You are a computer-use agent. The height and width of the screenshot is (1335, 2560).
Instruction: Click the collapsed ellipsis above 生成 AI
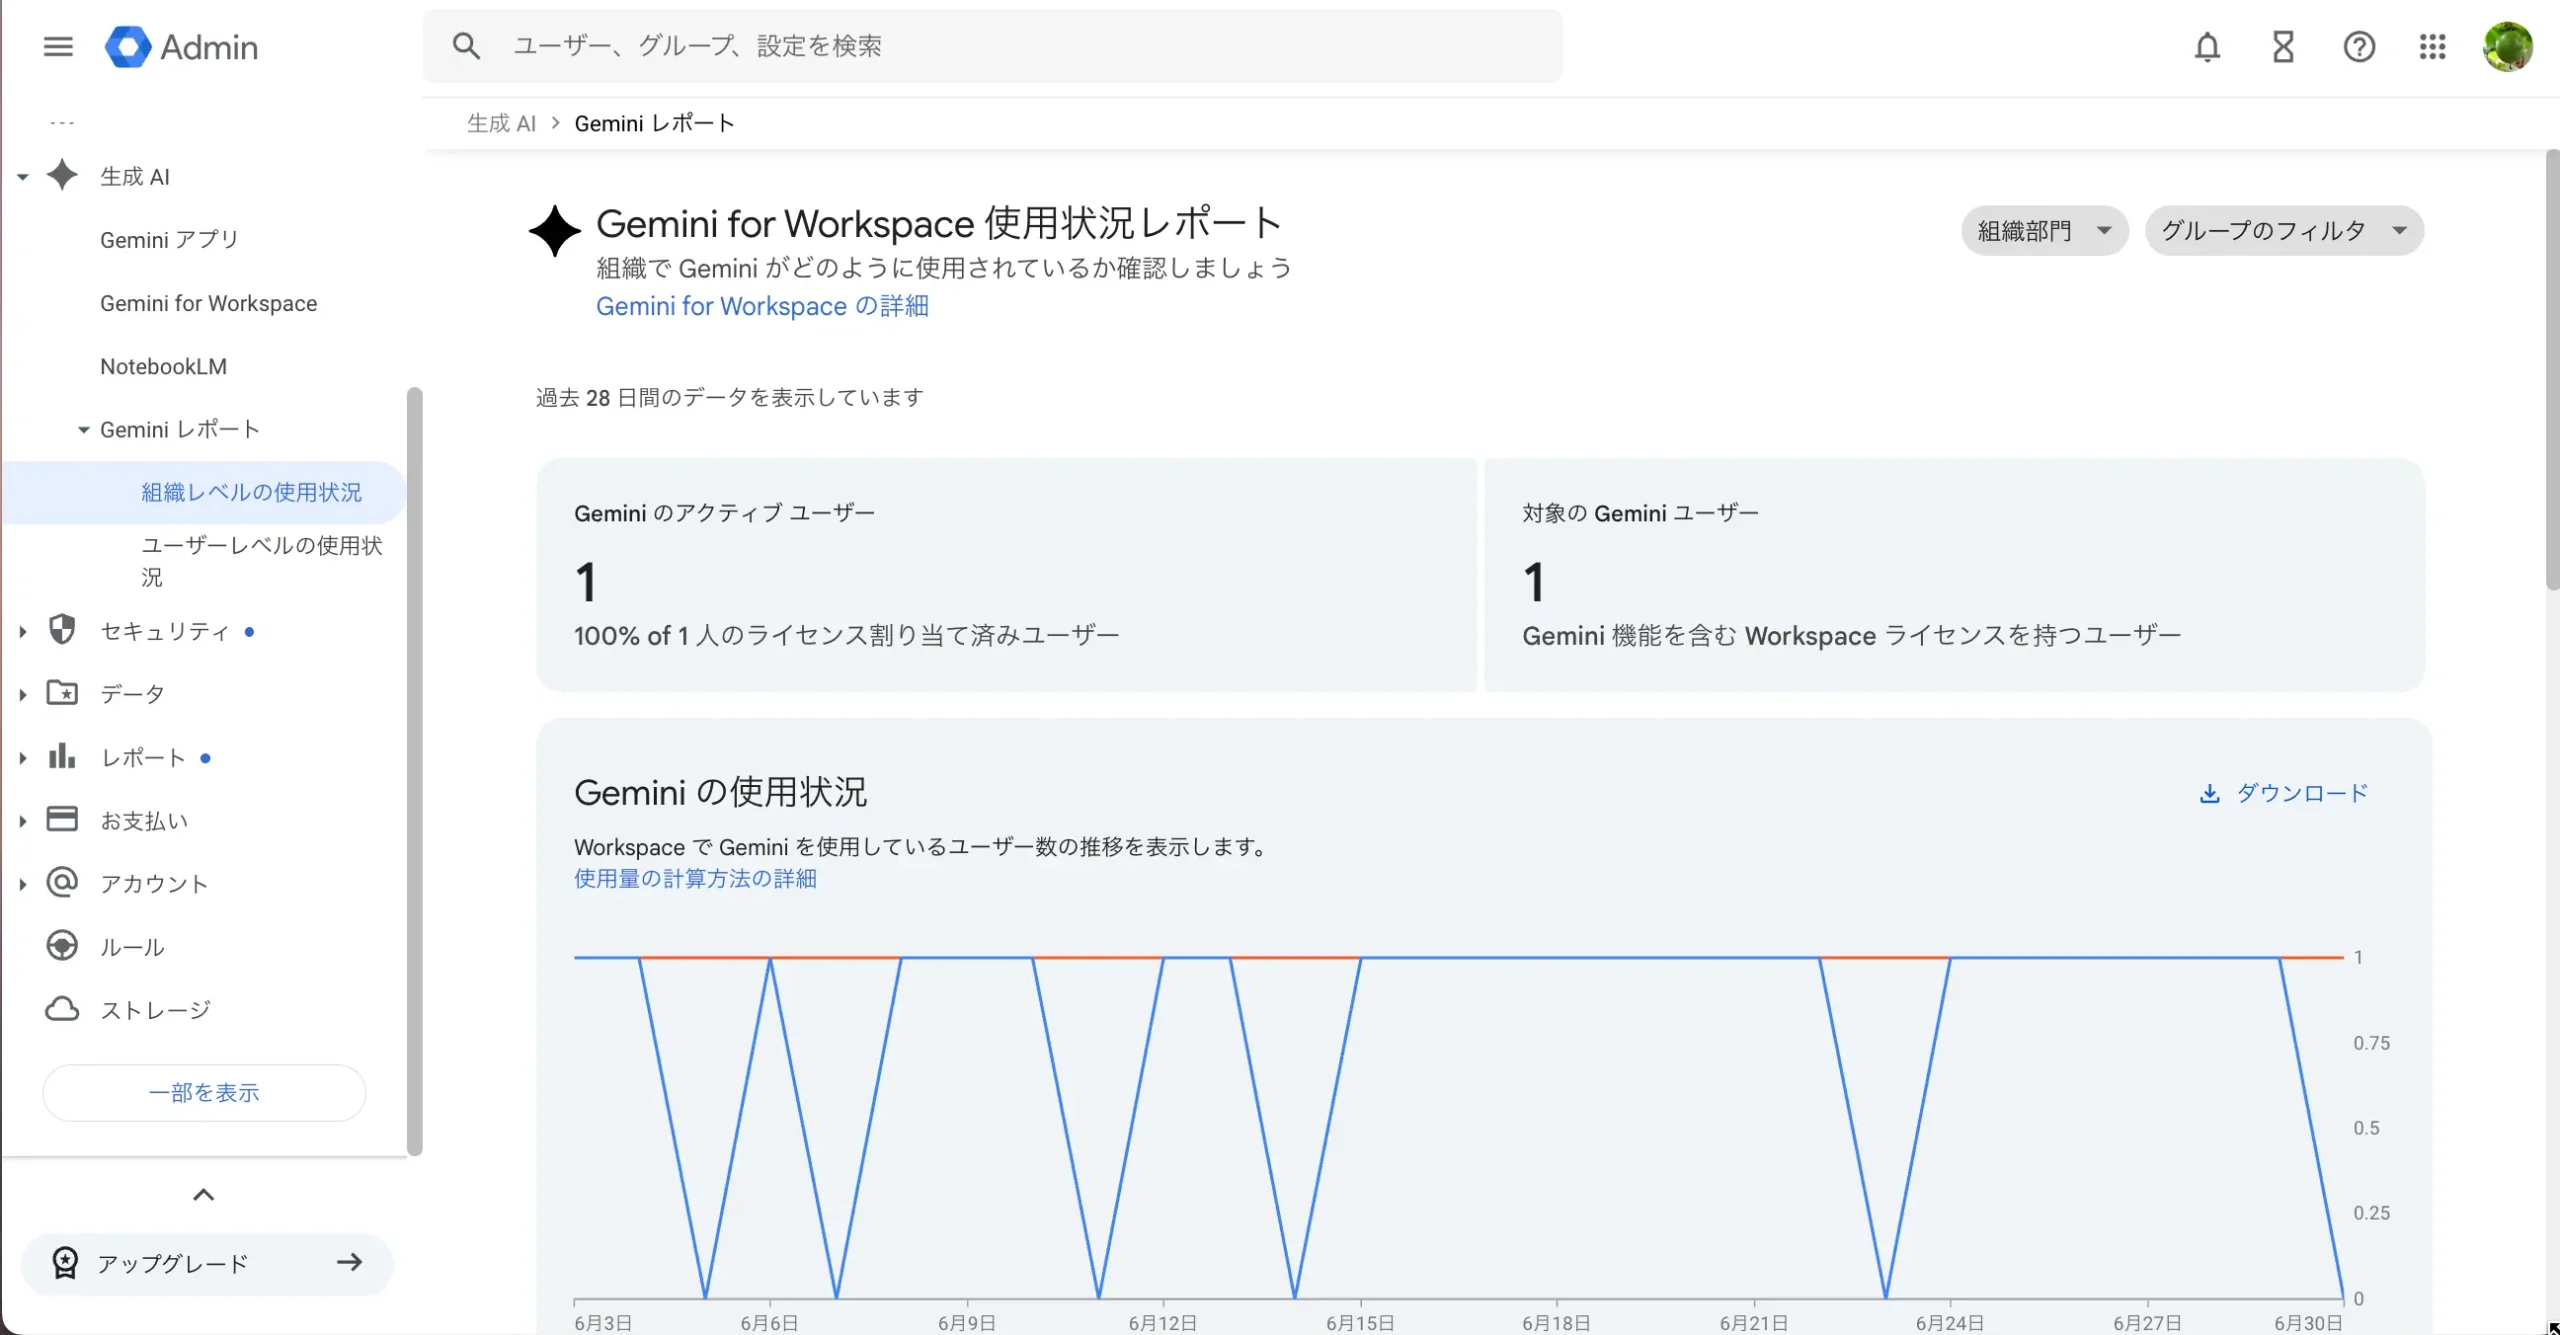pos(62,123)
